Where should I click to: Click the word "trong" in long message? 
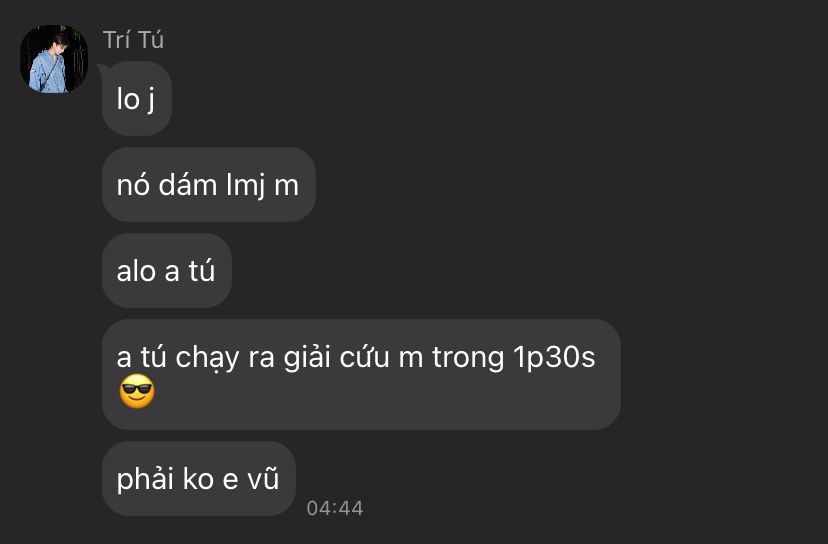point(468,359)
